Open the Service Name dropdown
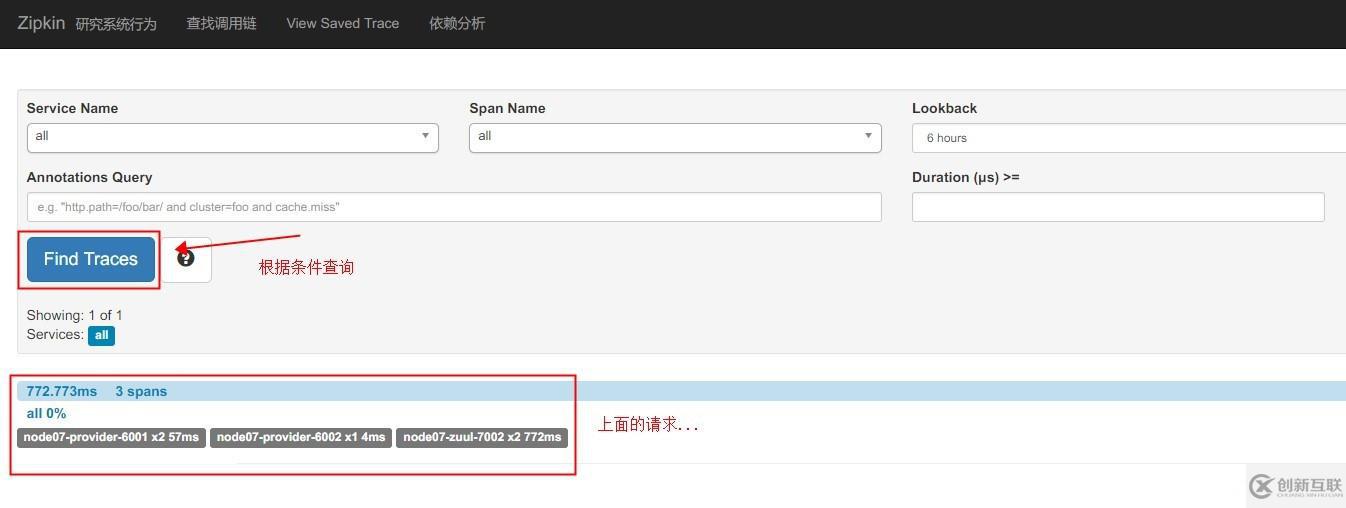Image resolution: width=1346 pixels, height=508 pixels. point(232,137)
